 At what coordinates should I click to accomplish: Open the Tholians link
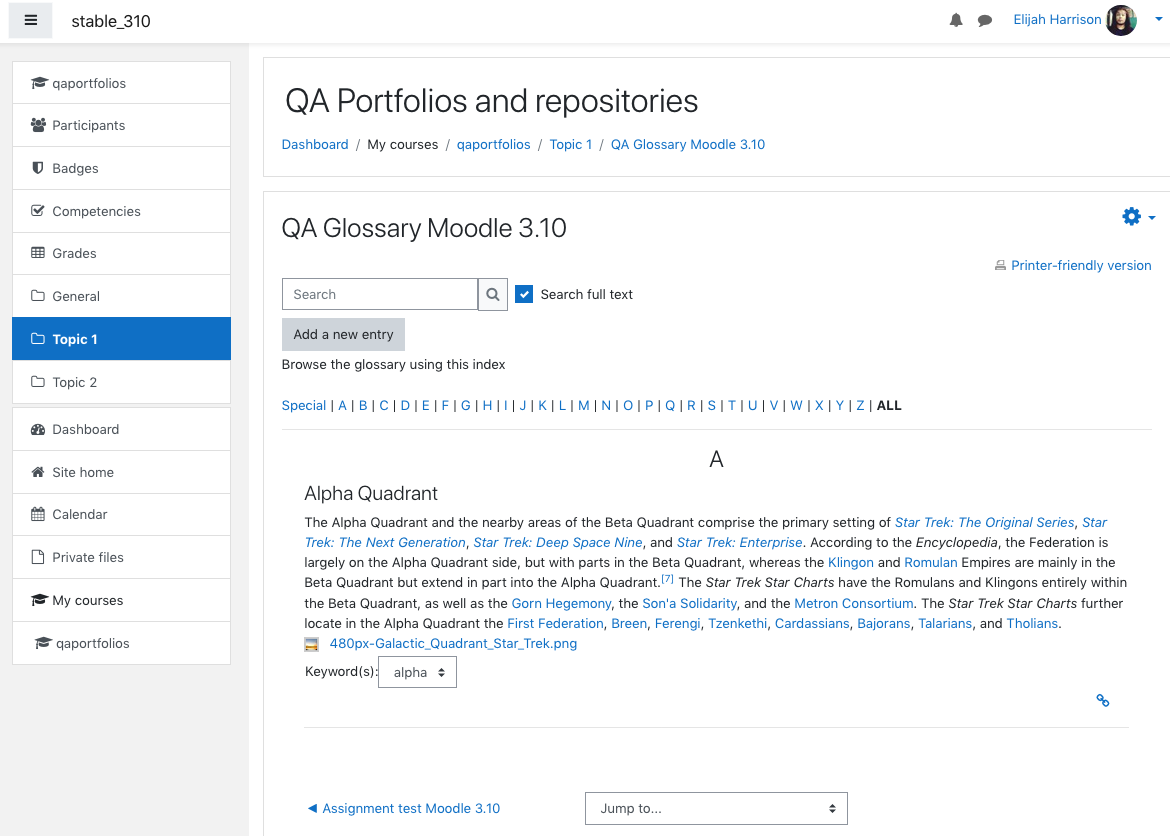point(1032,623)
